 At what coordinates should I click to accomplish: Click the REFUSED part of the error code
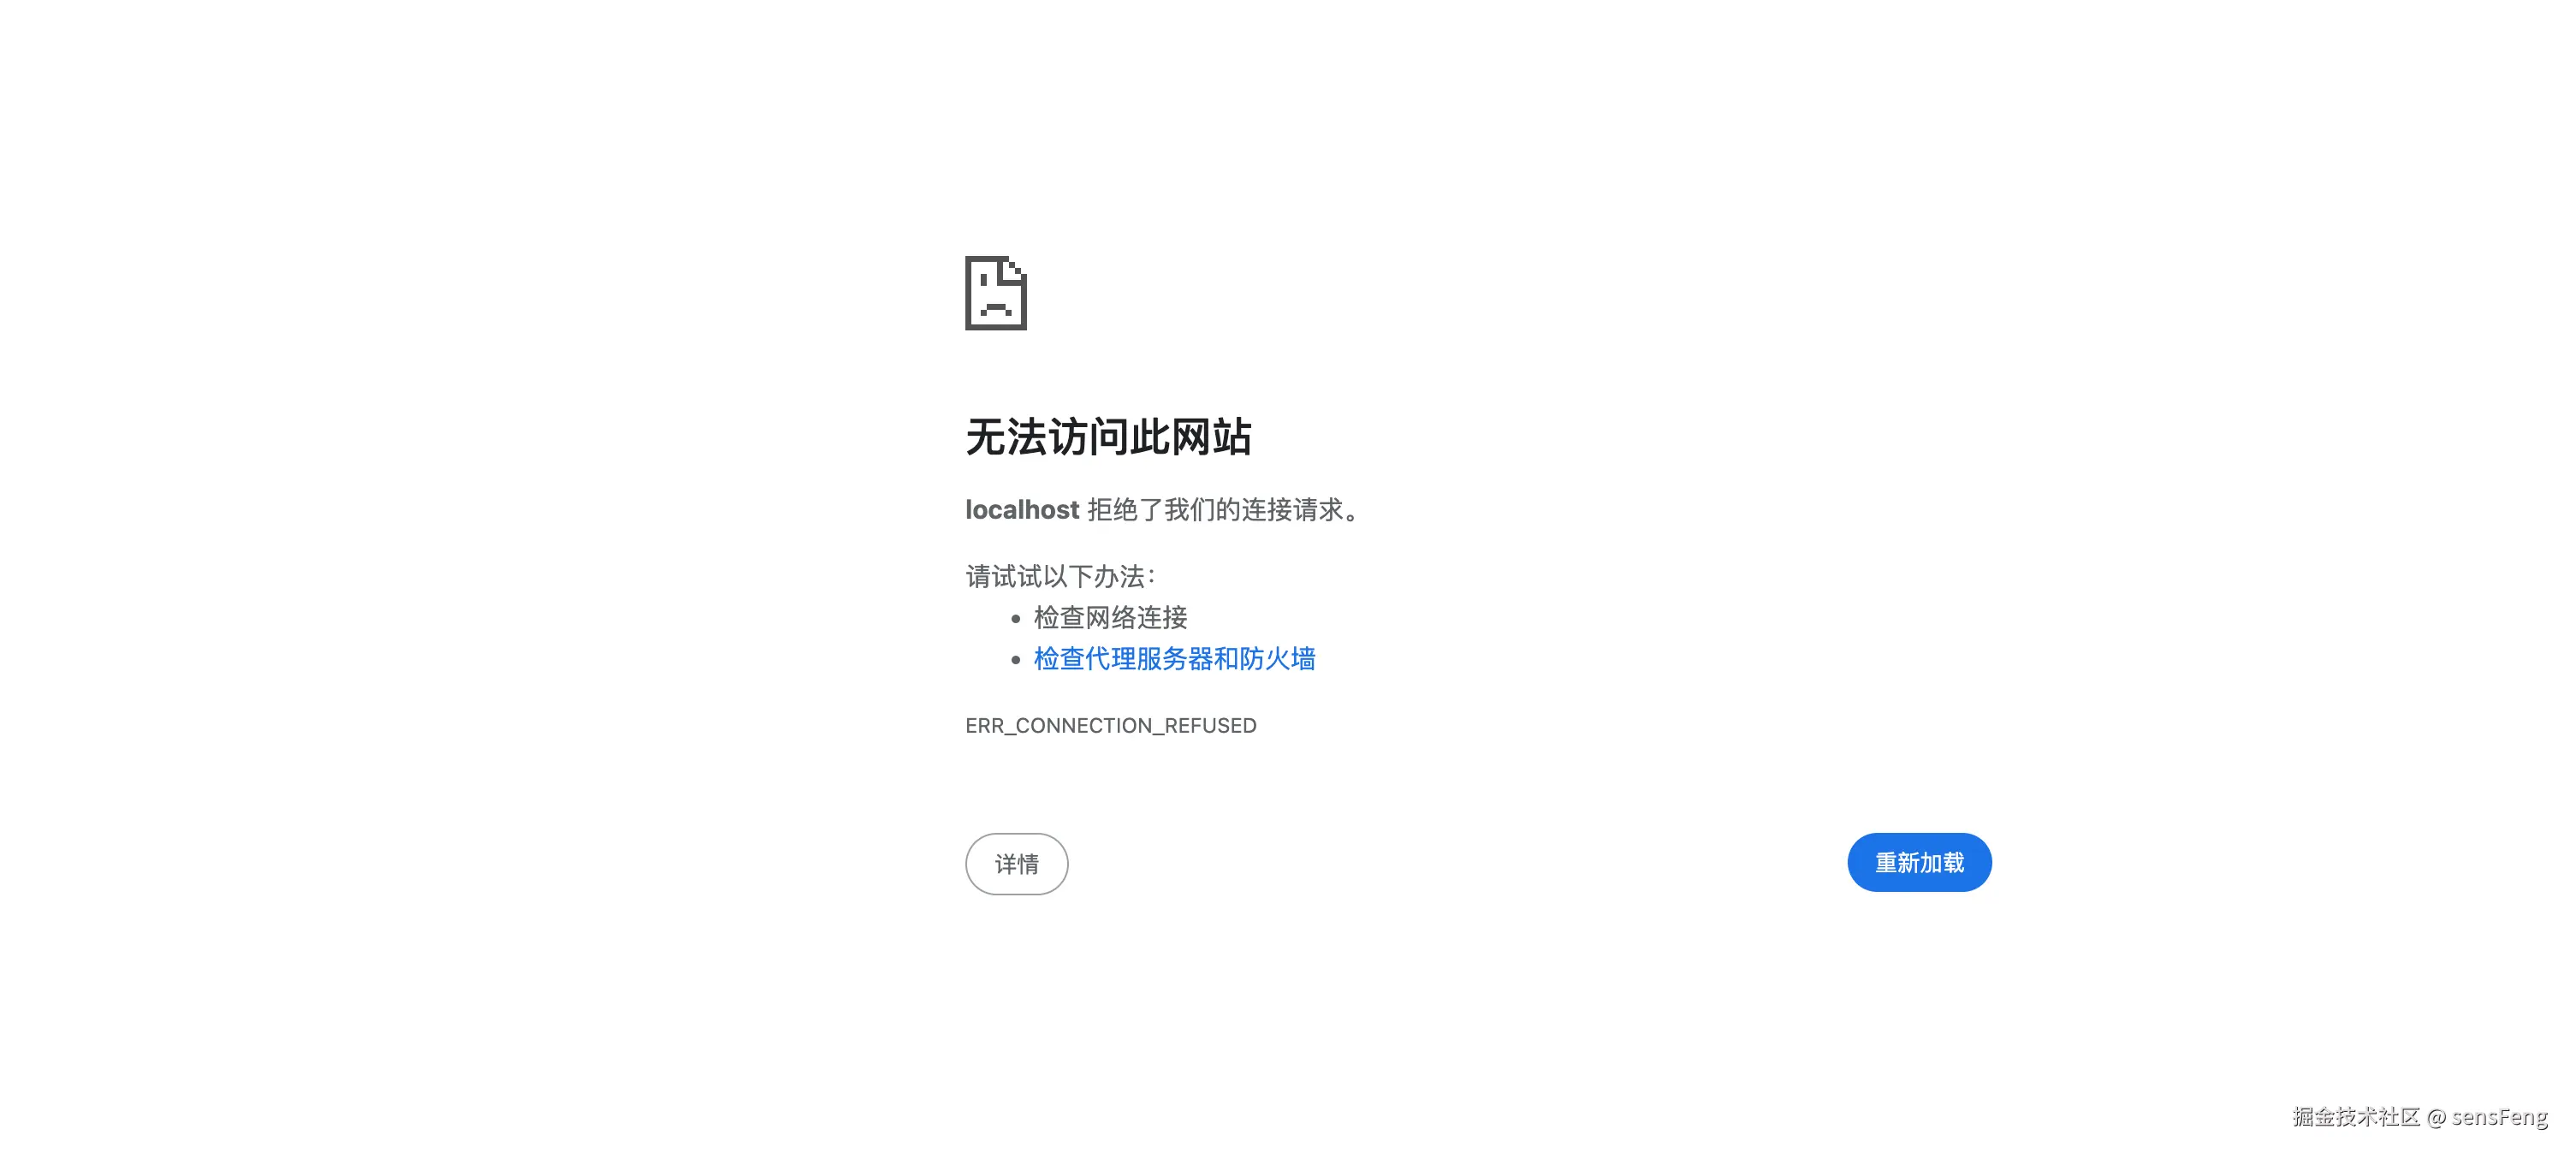pyautogui.click(x=1210, y=726)
